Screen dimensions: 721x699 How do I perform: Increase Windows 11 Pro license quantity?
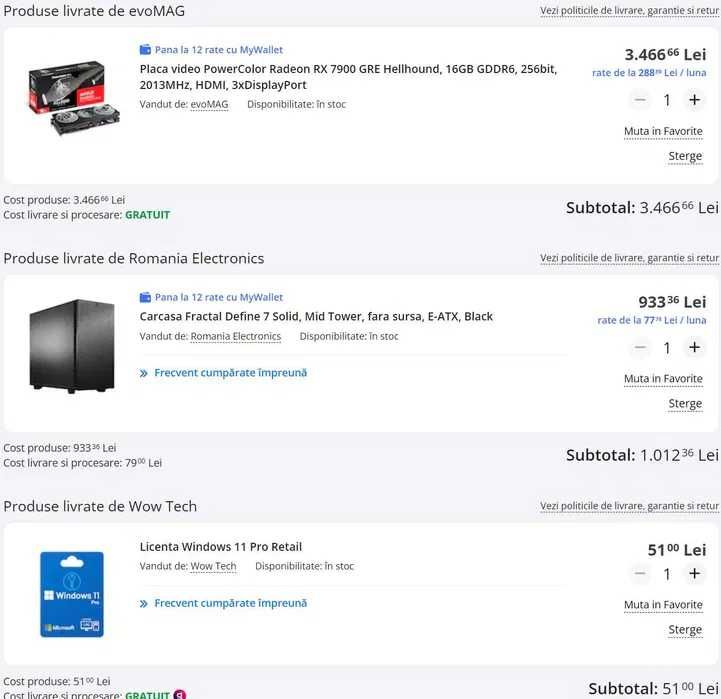tap(694, 574)
